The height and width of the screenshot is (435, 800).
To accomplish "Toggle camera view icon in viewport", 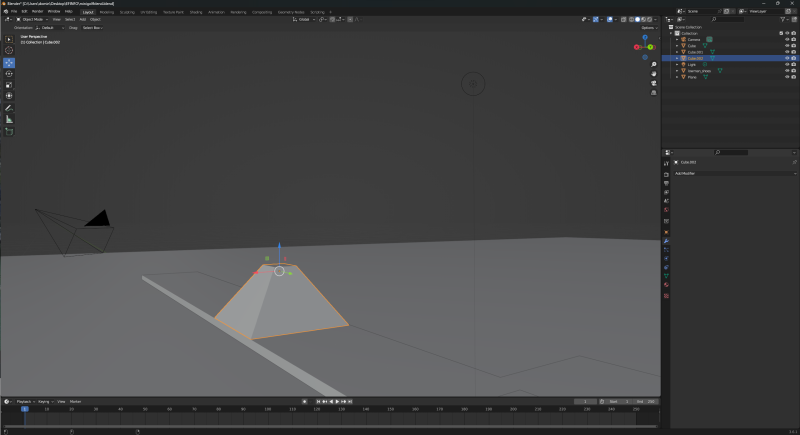I will coord(654,83).
